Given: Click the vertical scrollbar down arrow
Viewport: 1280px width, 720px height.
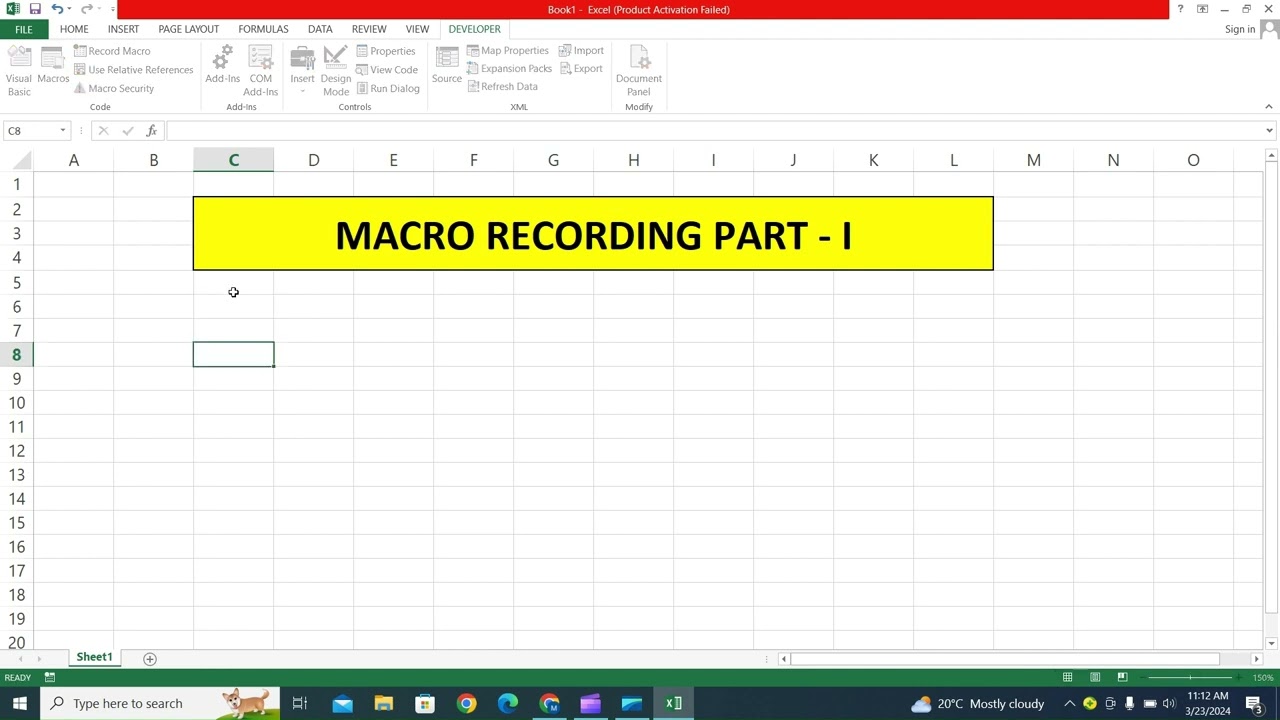Looking at the screenshot, I should tap(1271, 643).
